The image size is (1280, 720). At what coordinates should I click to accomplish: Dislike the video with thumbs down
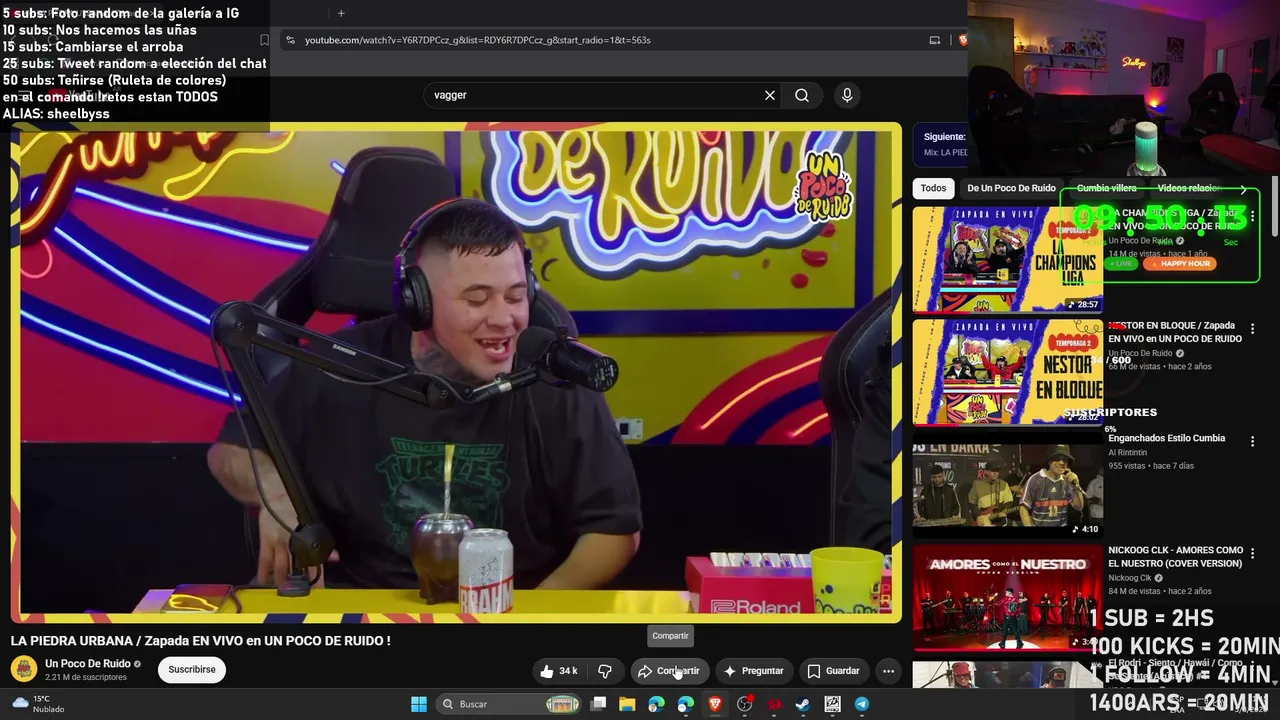(605, 671)
